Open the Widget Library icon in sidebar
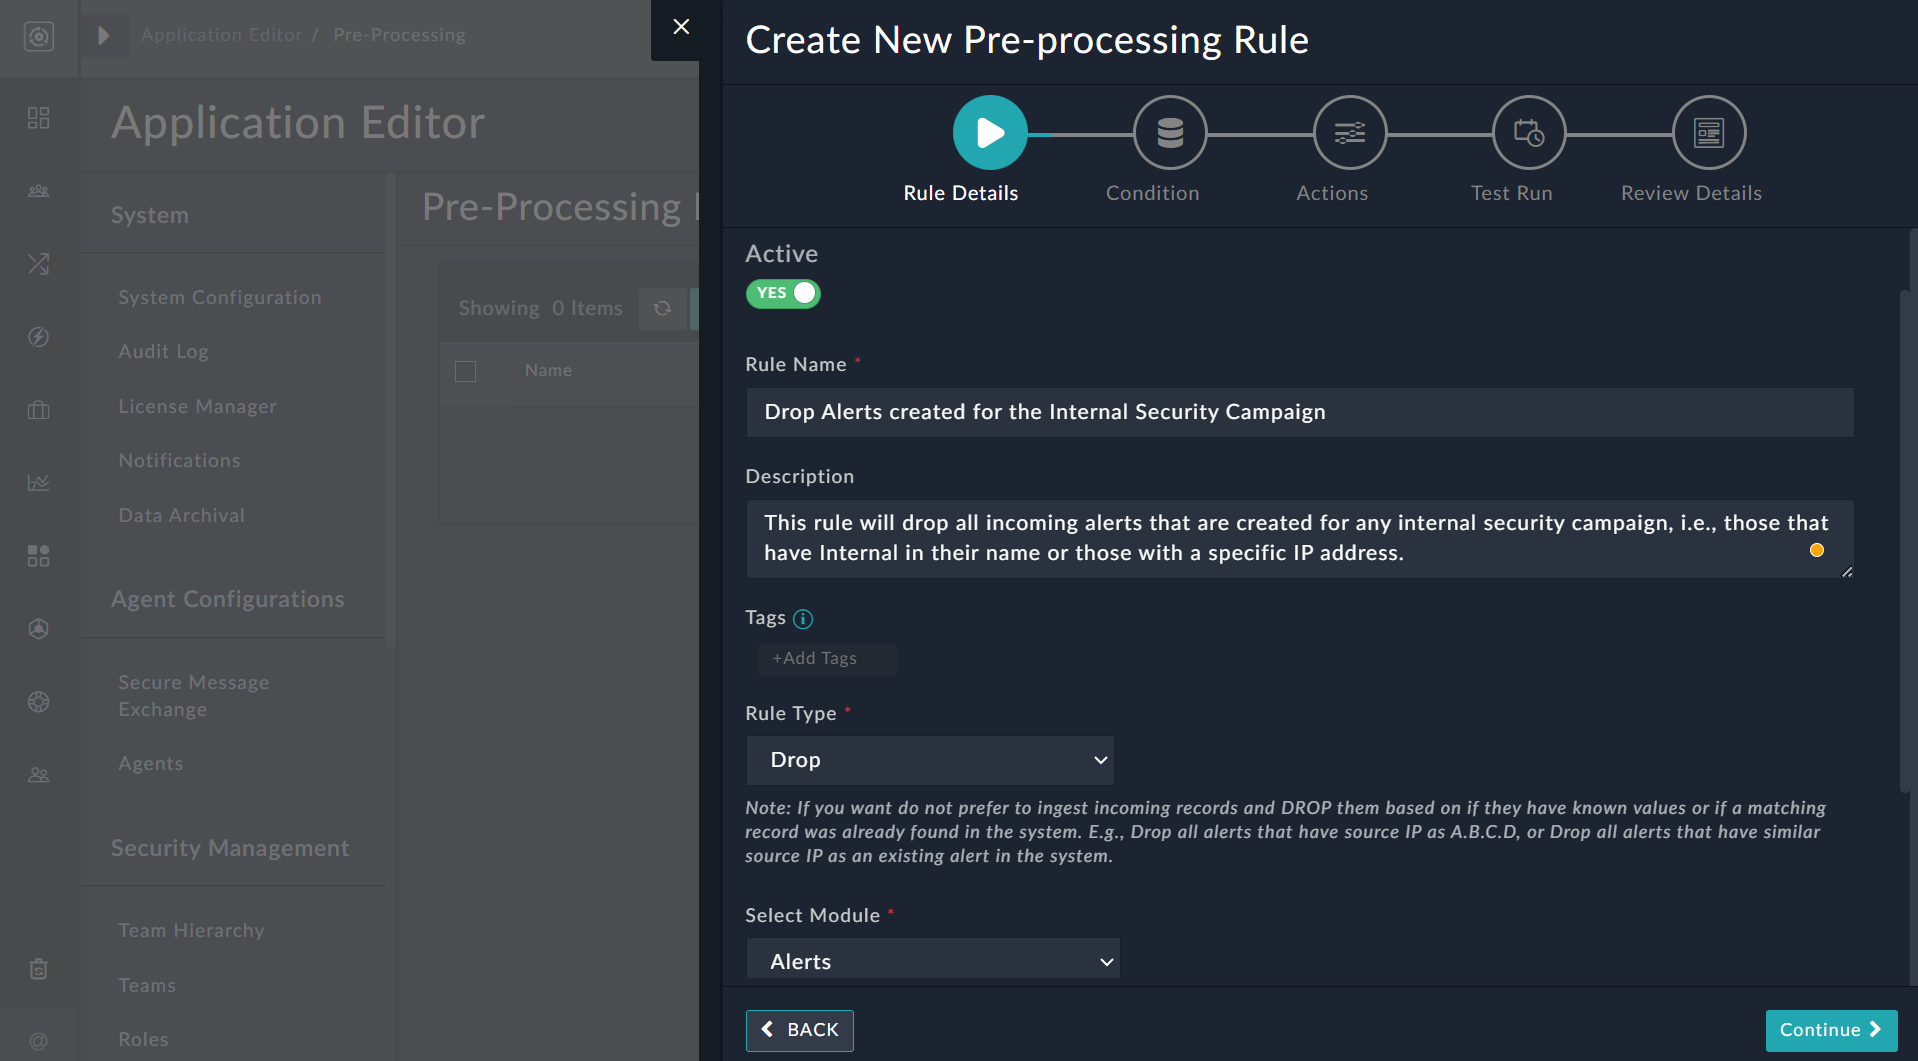This screenshot has width=1918, height=1061. pos(39,556)
